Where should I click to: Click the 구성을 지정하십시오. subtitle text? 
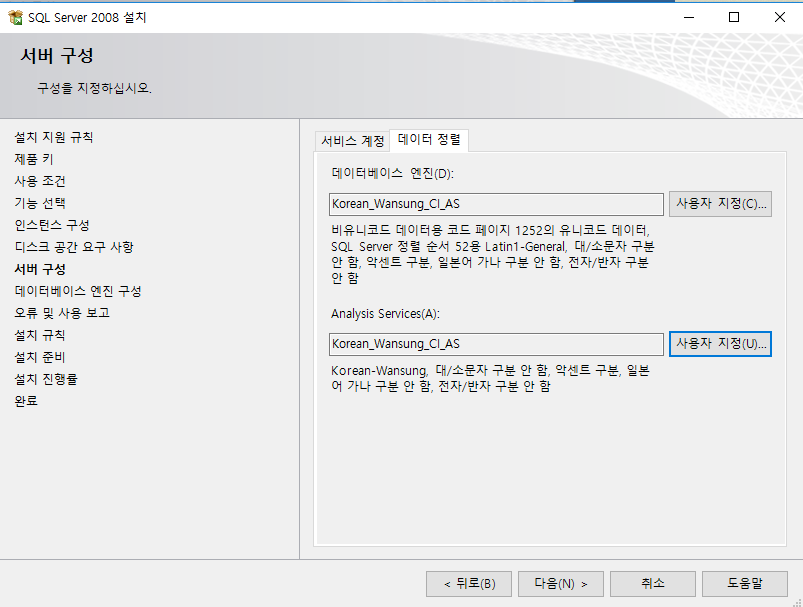coord(94,88)
